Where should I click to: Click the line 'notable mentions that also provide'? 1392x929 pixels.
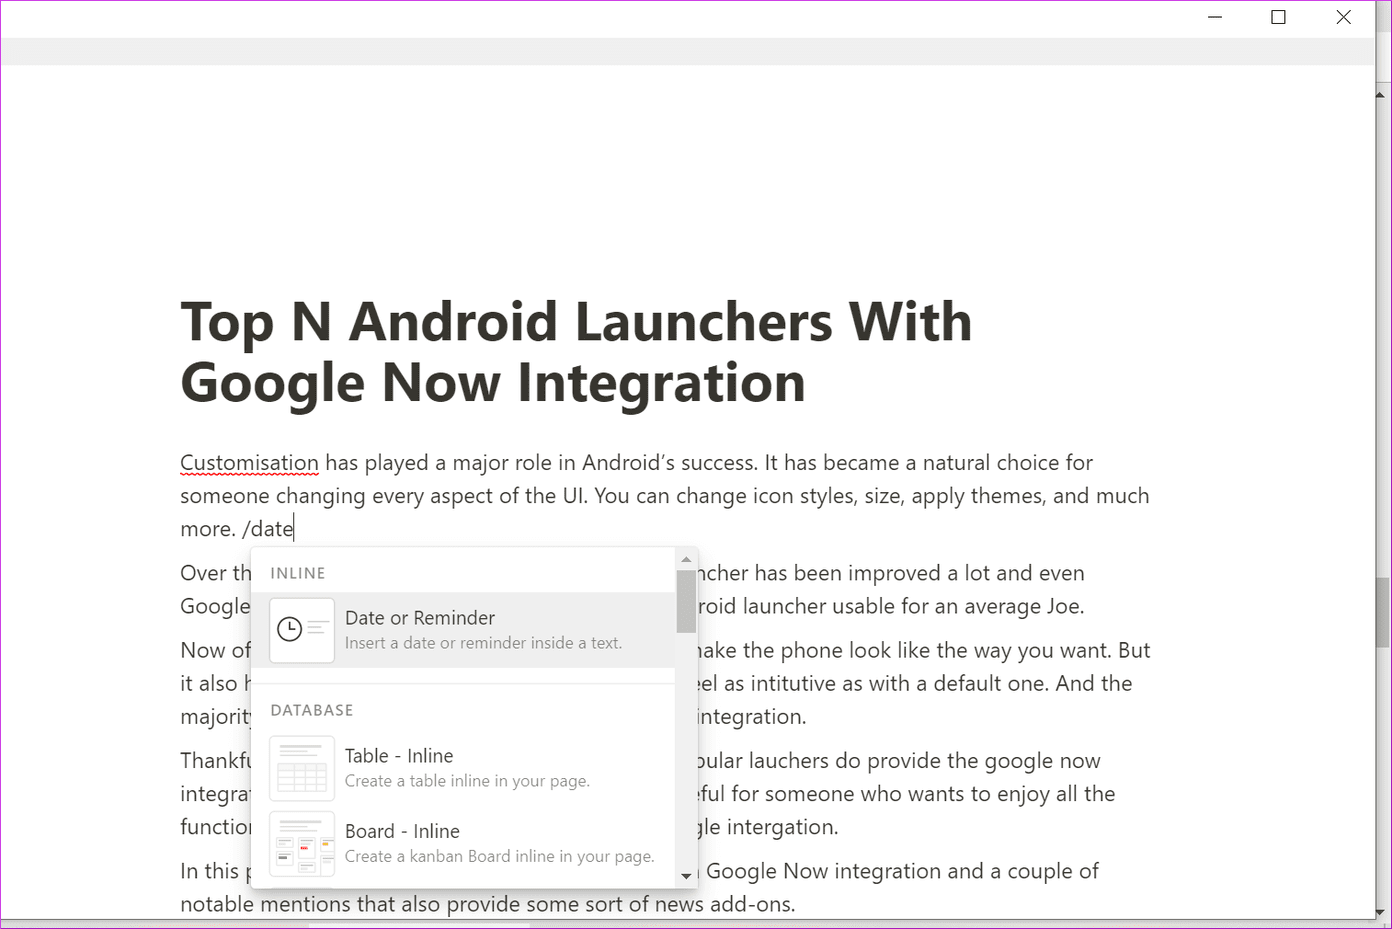[x=487, y=904]
